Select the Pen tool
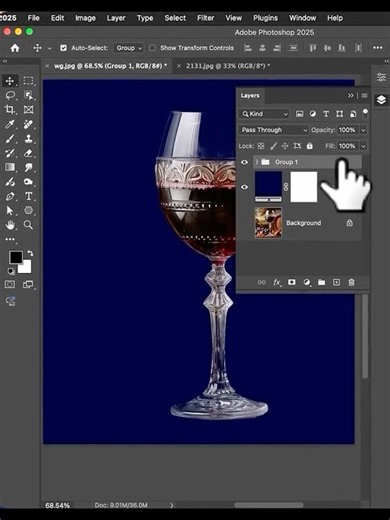 pyautogui.click(x=10, y=196)
